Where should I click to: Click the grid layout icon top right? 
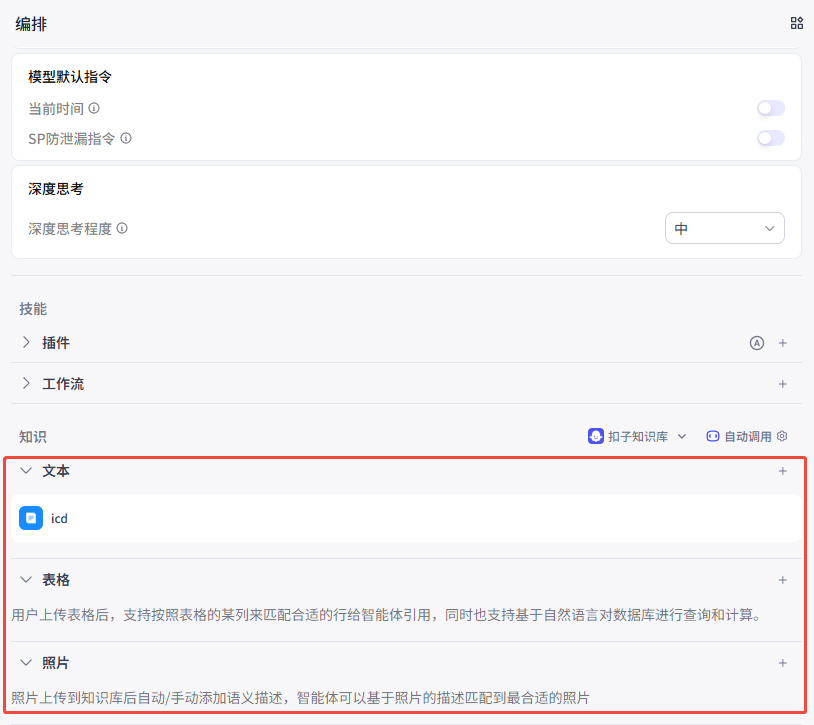[x=796, y=22]
